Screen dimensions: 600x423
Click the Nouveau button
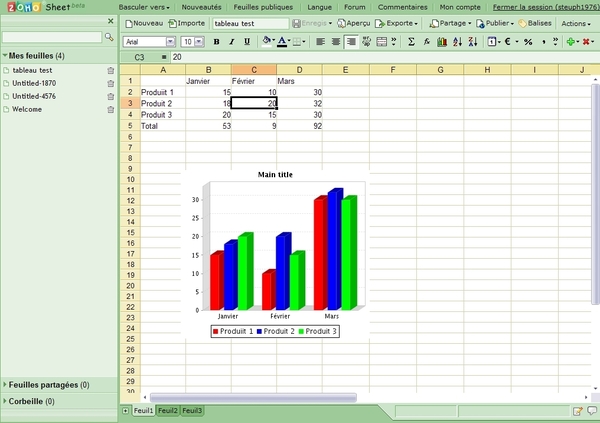point(144,22)
